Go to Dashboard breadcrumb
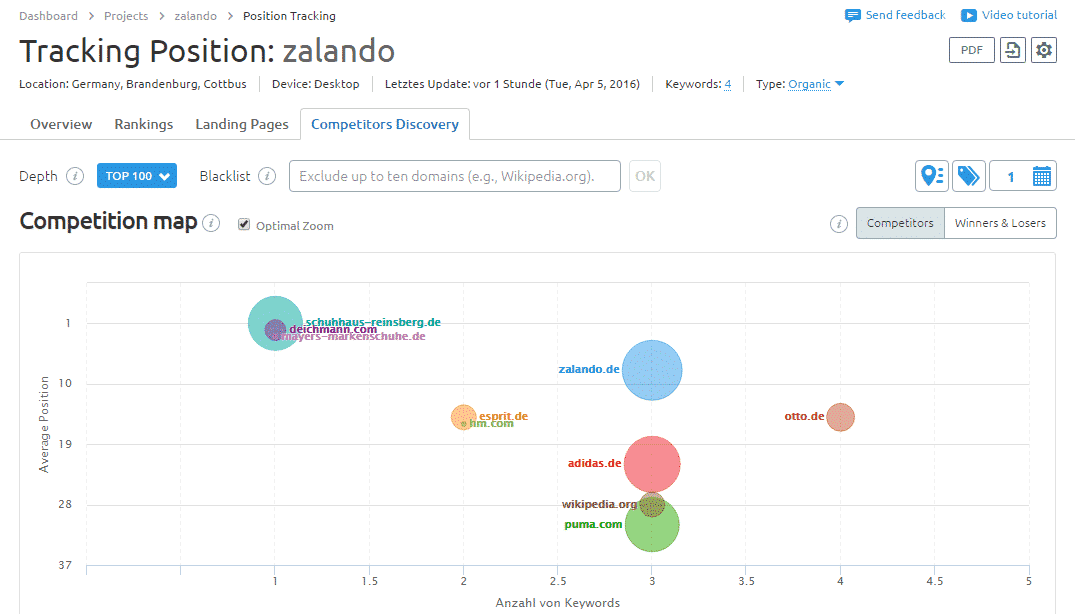This screenshot has width=1075, height=614. coord(48,16)
